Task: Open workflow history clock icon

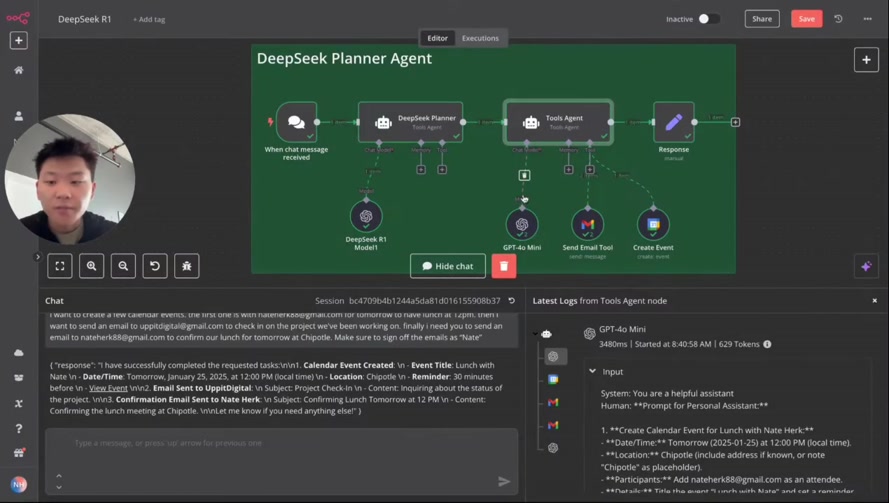Action: (838, 19)
